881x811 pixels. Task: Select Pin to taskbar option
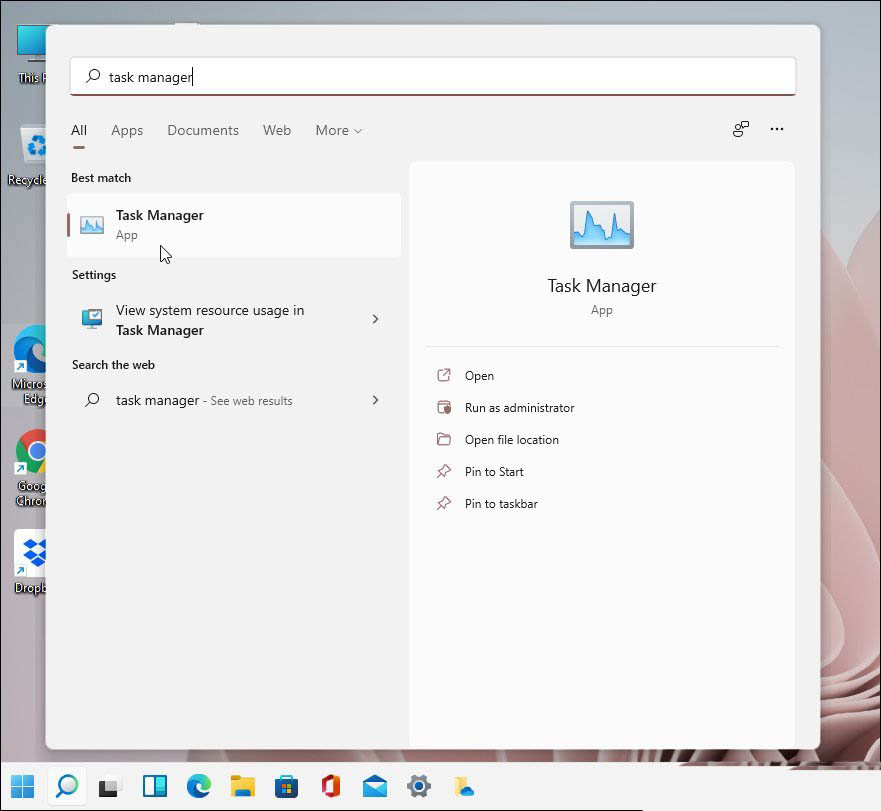[x=501, y=504]
